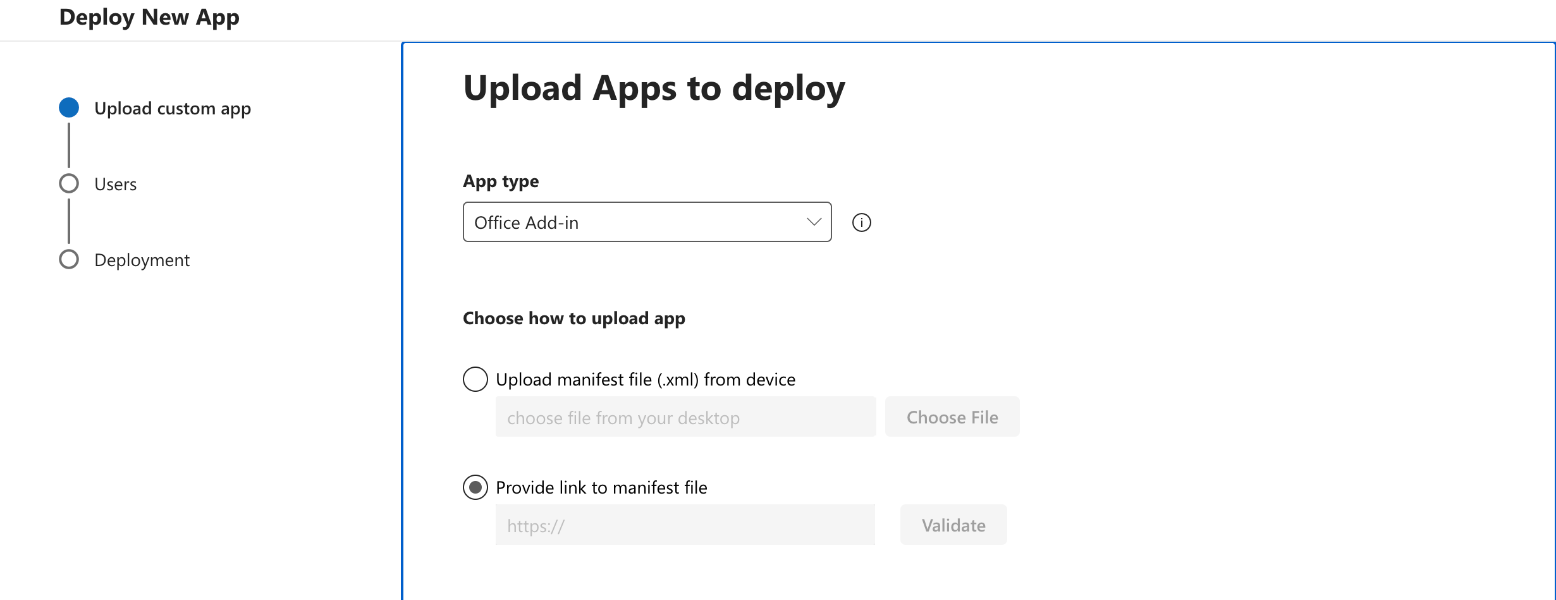Click the App type label
The width and height of the screenshot is (1556, 600).
501,181
